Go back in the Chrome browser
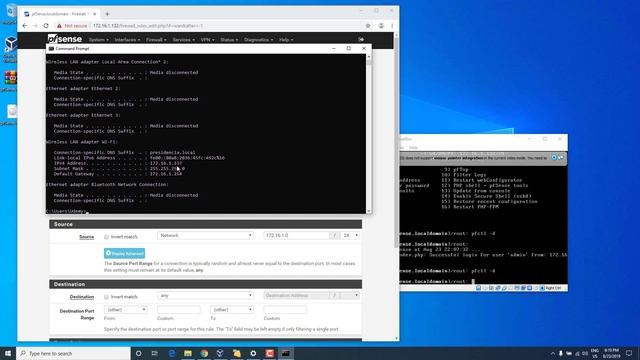The image size is (640, 360). pos(24,26)
